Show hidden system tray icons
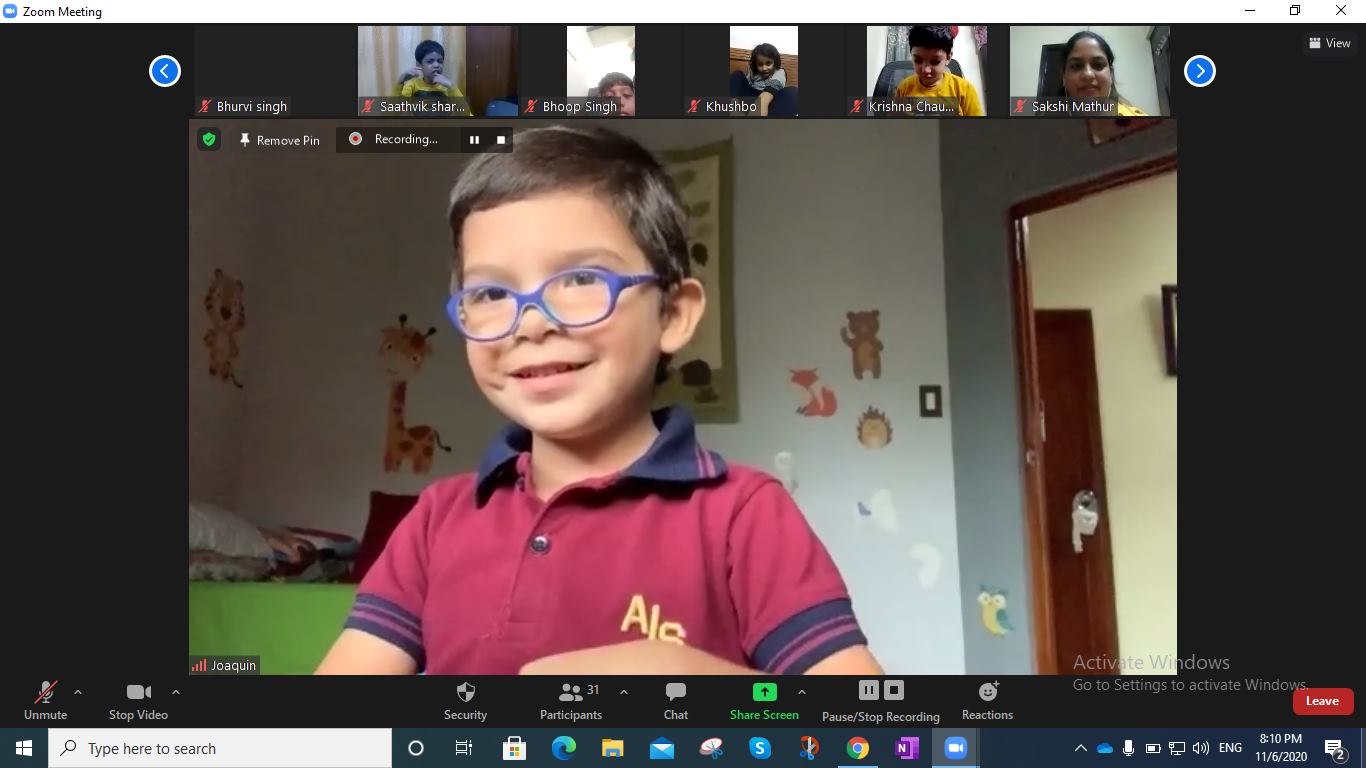 1081,748
